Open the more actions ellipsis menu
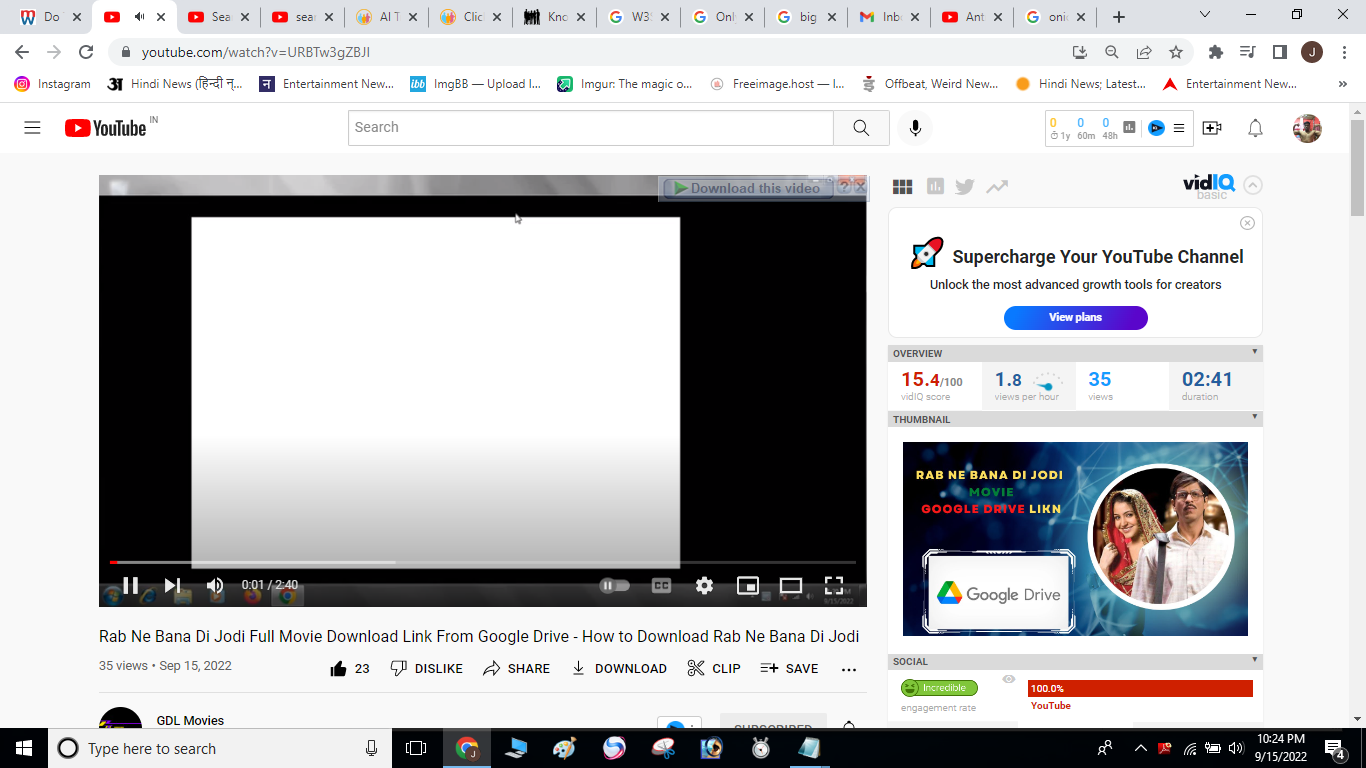Screen dimensions: 1366x768 tap(849, 669)
